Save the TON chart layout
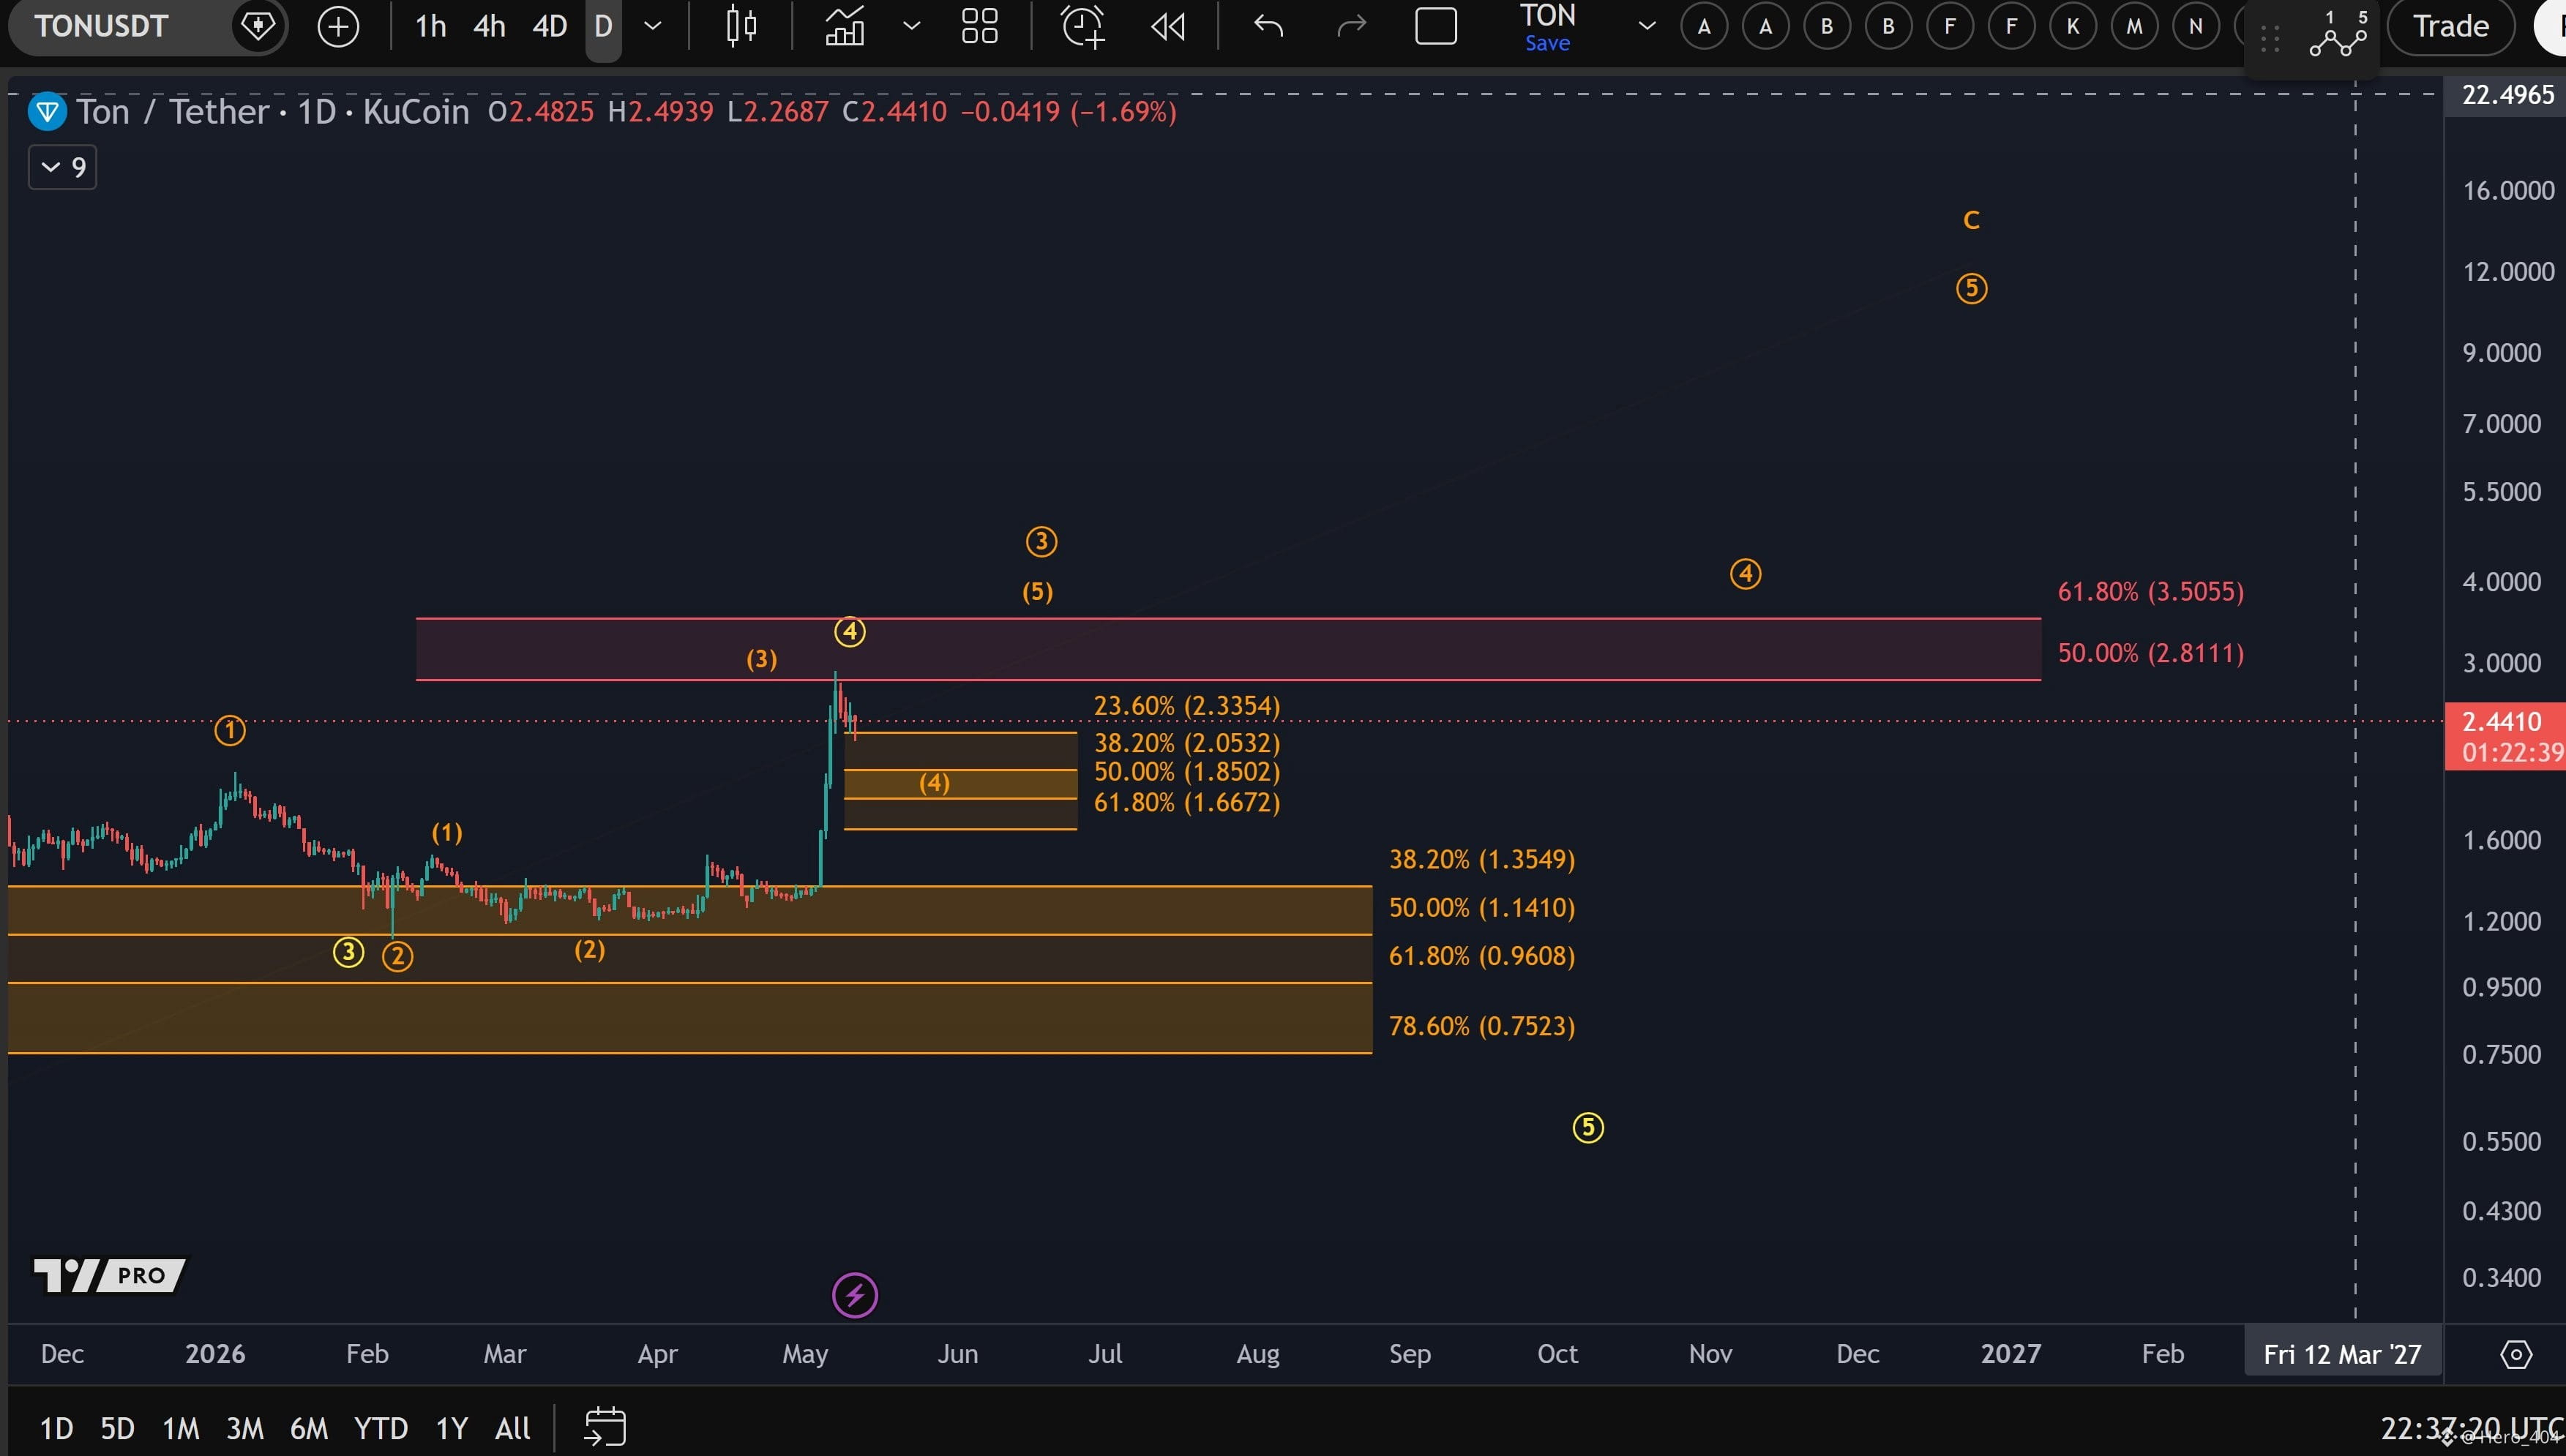 1547,43
